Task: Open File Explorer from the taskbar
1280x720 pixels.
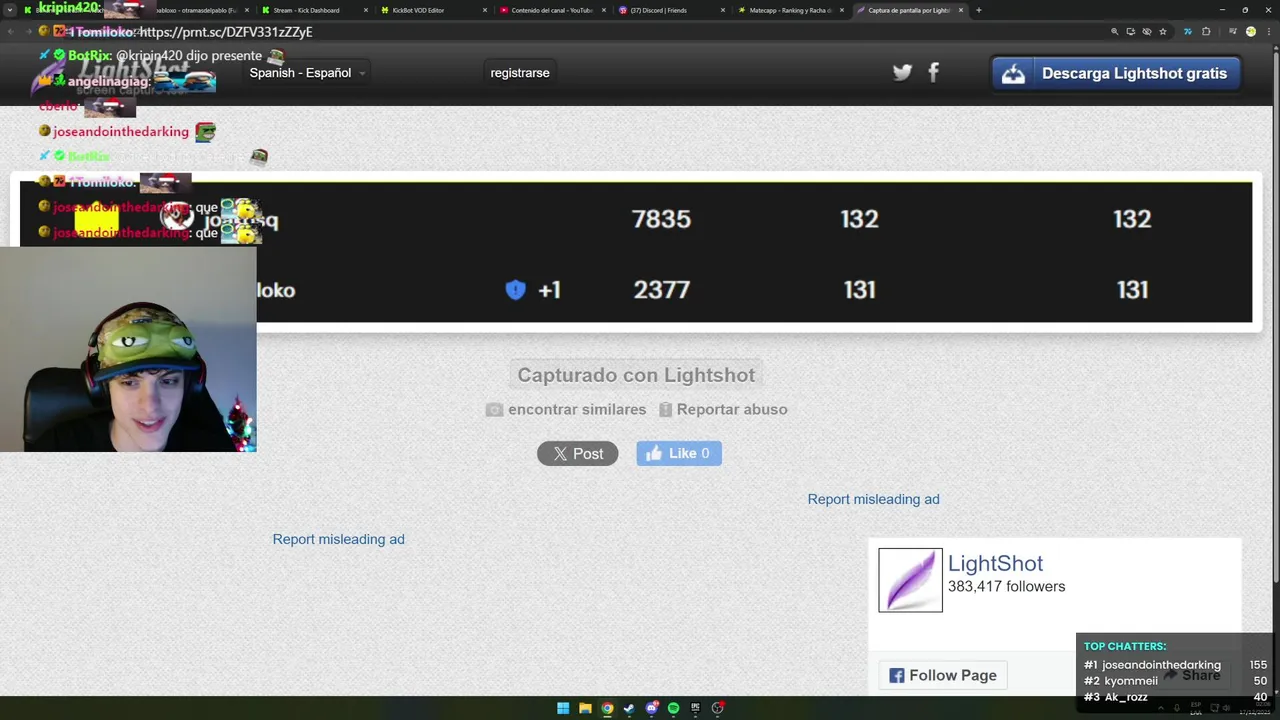Action: (585, 708)
